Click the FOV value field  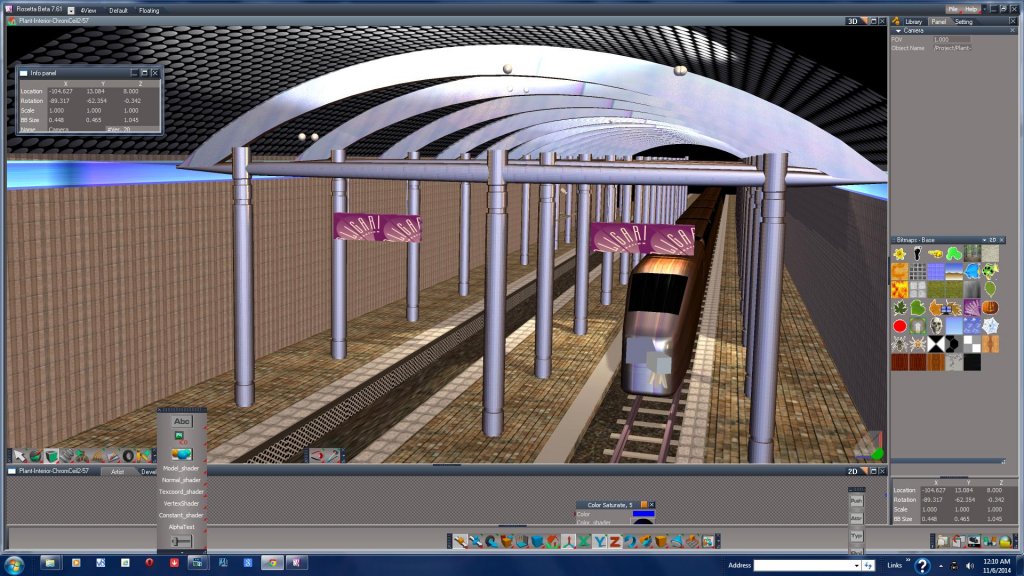[x=952, y=39]
